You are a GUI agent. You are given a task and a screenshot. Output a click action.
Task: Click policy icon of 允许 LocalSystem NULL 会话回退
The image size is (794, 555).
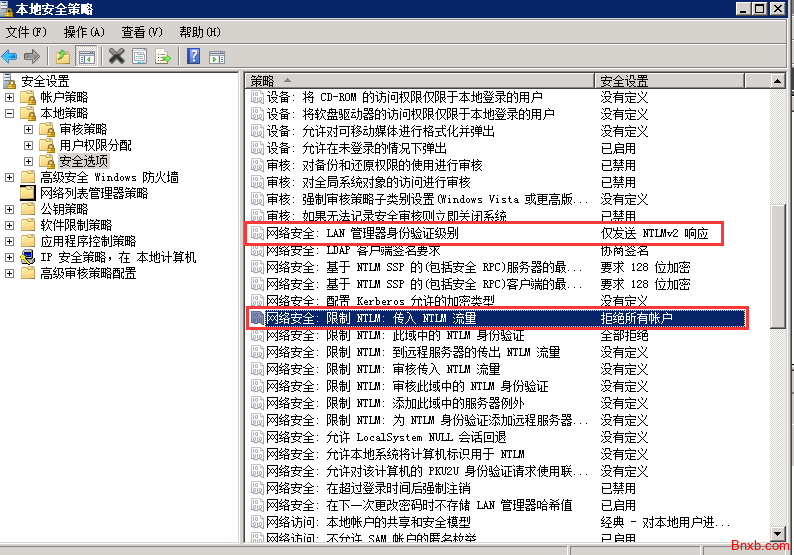[257, 437]
